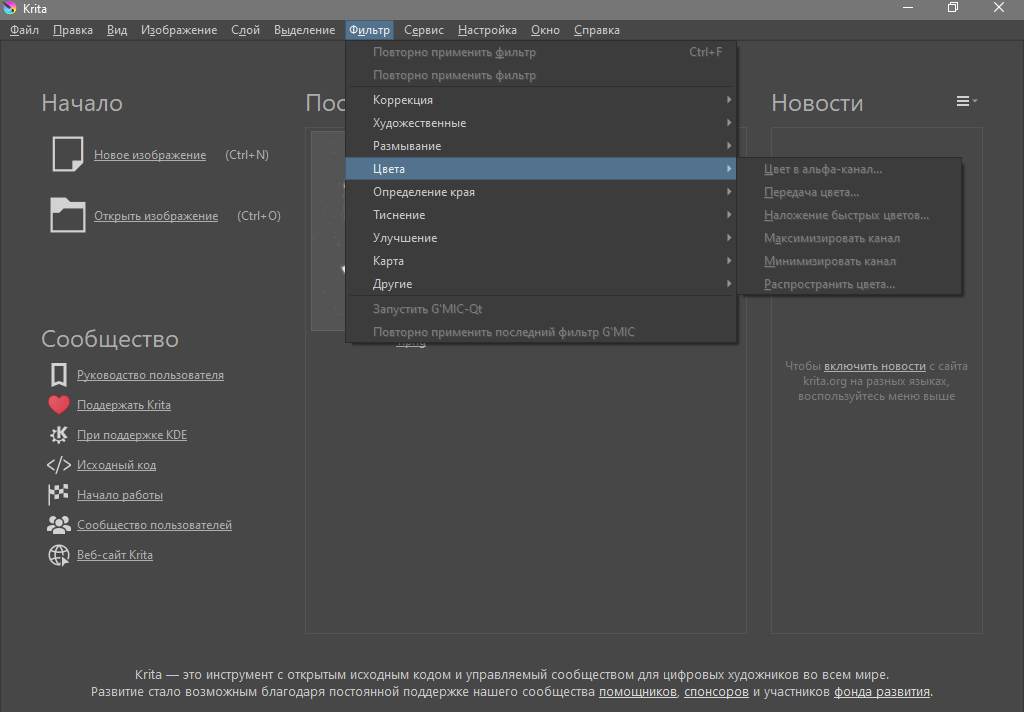Open Веб-сайт Krita link

pos(115,555)
